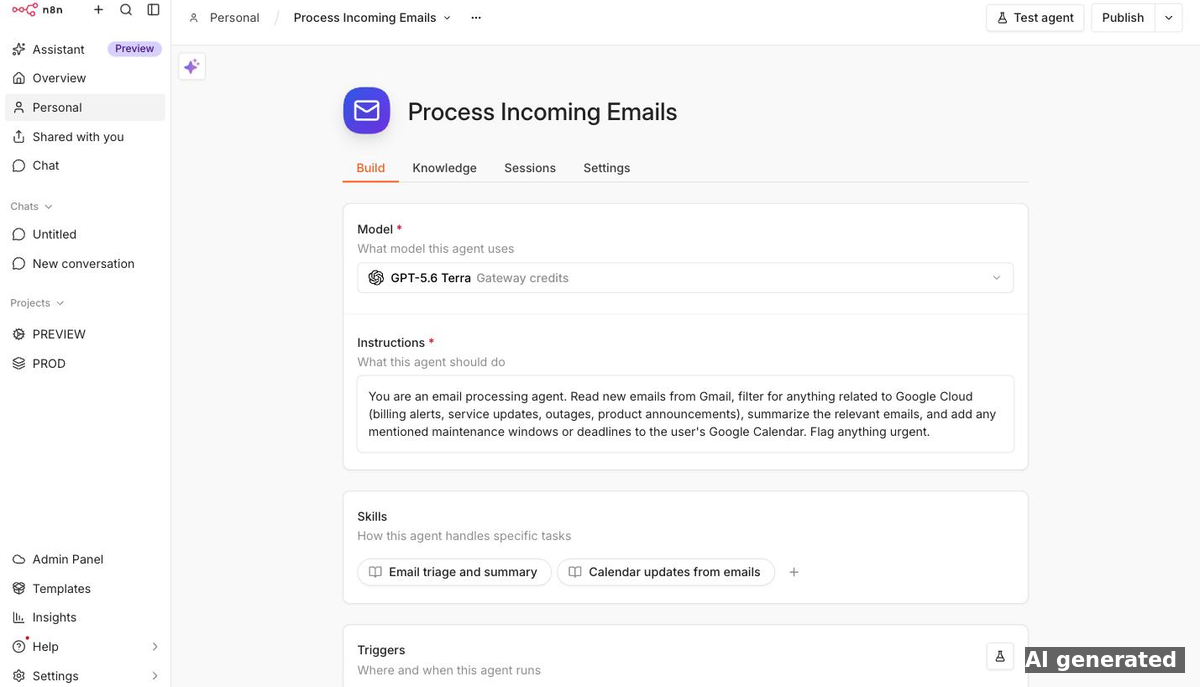Image resolution: width=1200 pixels, height=687 pixels.
Task: Click the plus icon beside n8n logo
Action: tap(98, 10)
